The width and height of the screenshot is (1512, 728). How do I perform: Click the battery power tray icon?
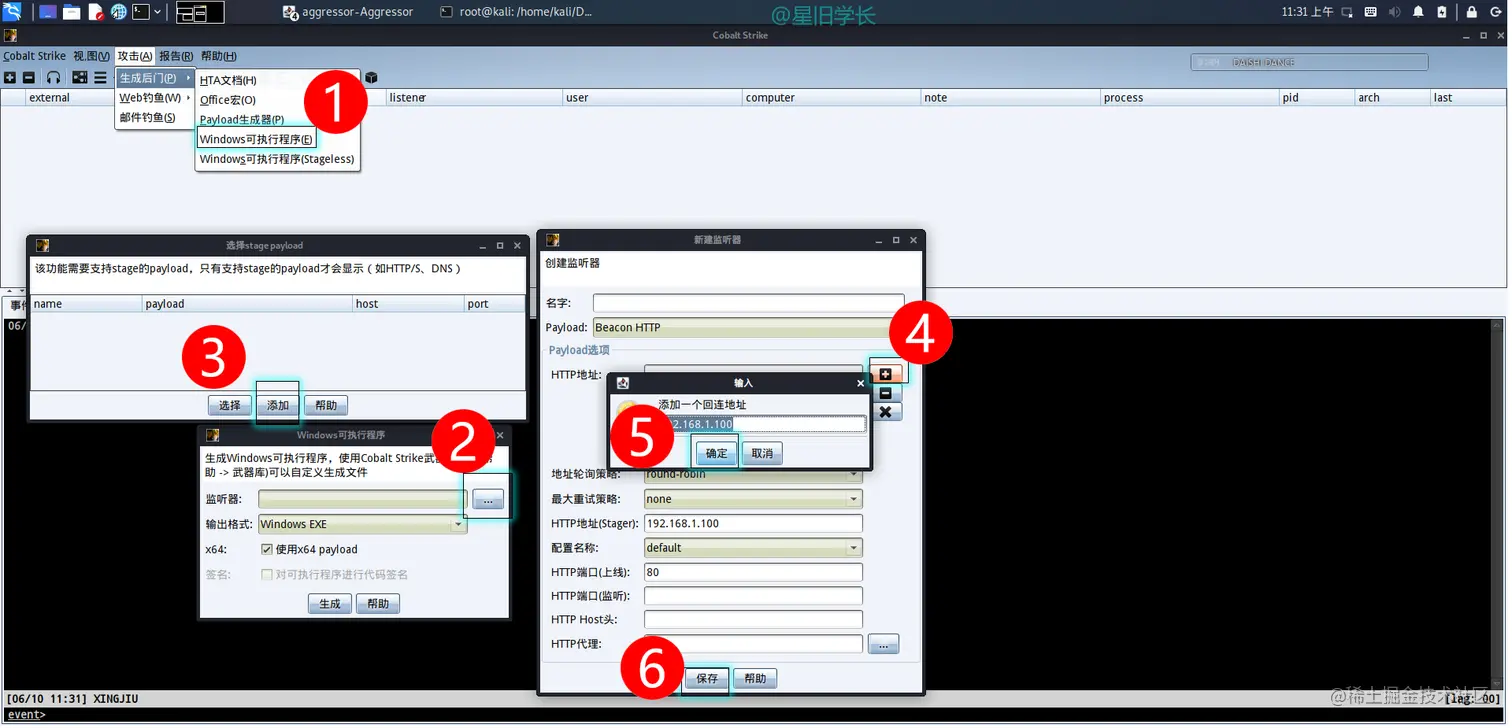click(x=1441, y=12)
